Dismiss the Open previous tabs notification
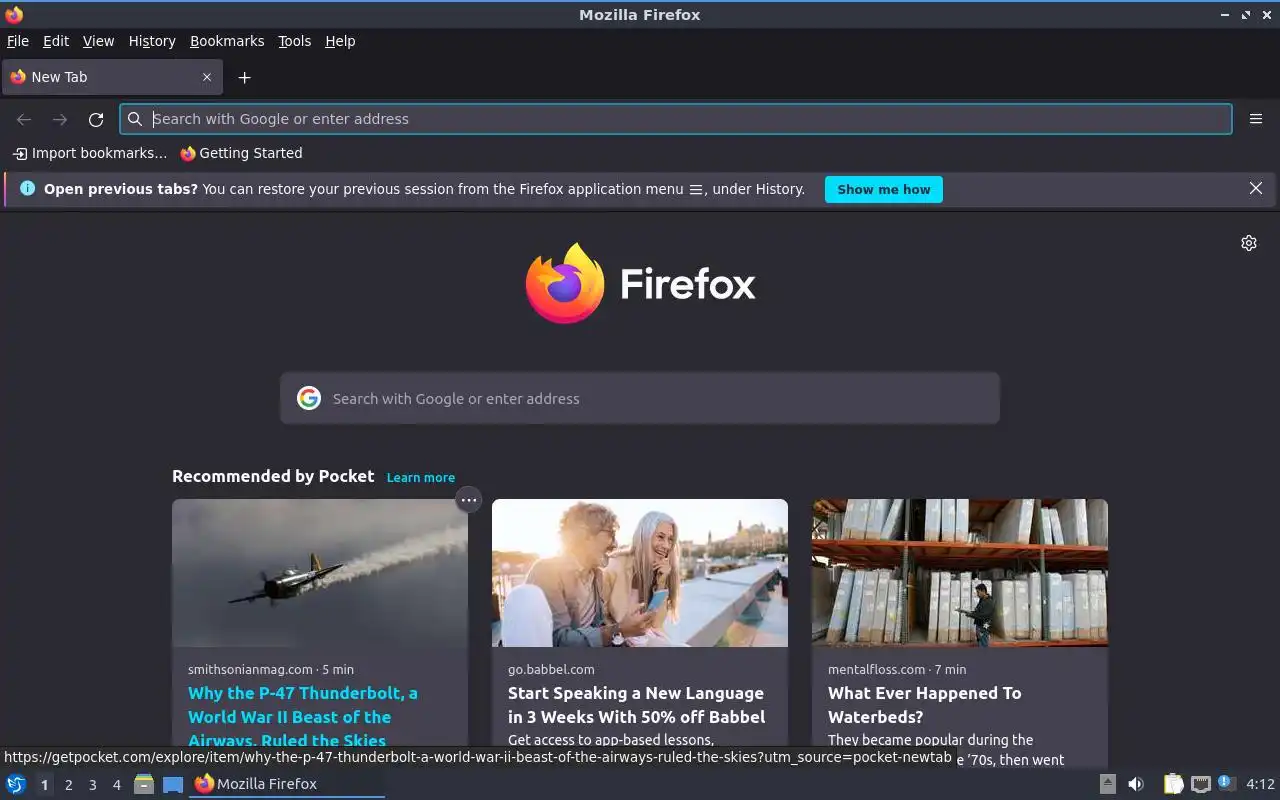This screenshot has width=1280, height=800. [x=1256, y=188]
